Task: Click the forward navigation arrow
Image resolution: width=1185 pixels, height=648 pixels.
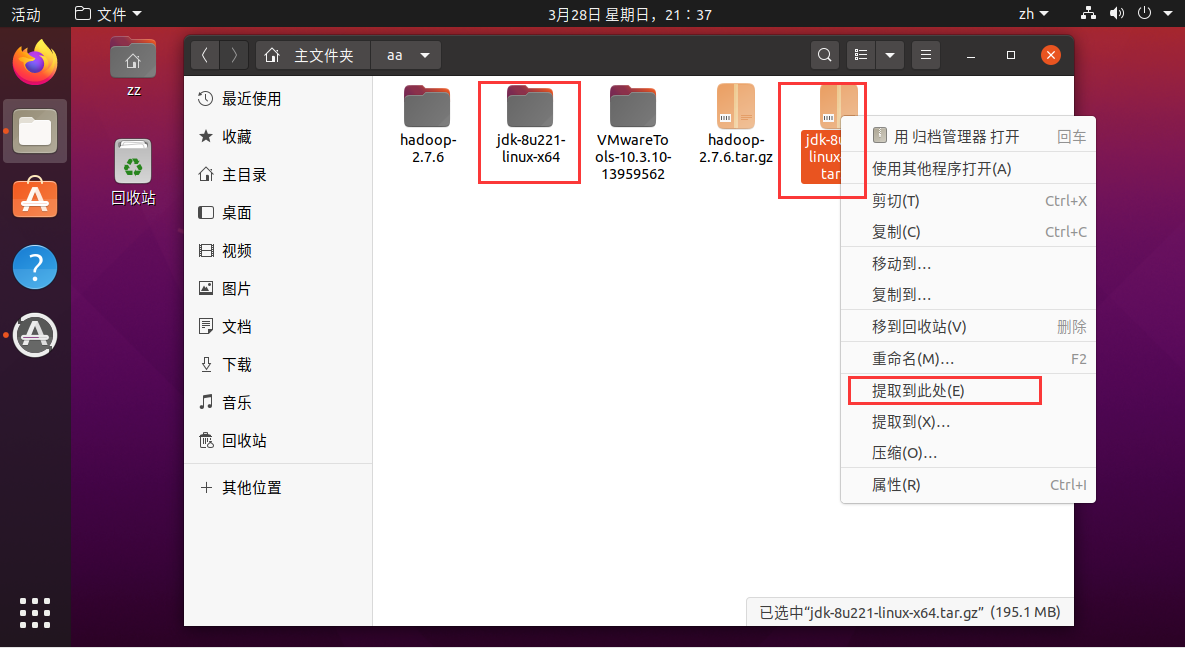Action: pos(233,55)
